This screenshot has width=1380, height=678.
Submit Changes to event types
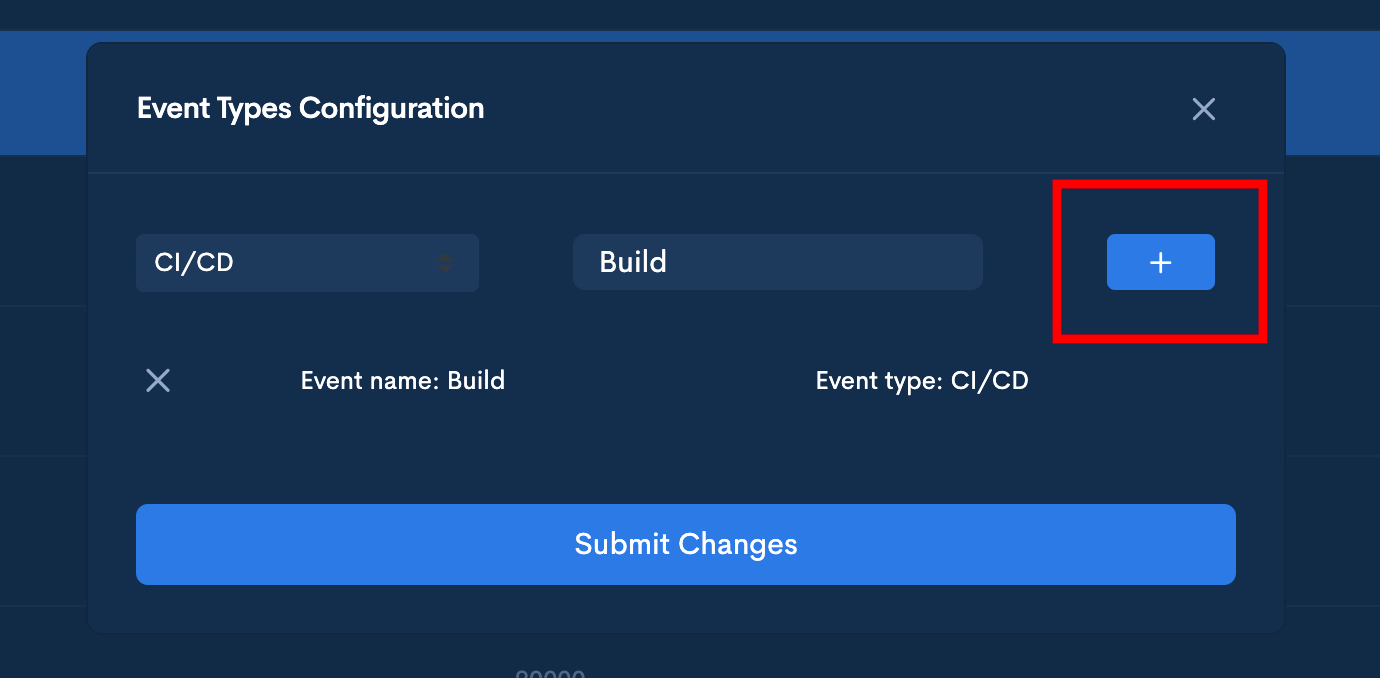[x=685, y=544]
